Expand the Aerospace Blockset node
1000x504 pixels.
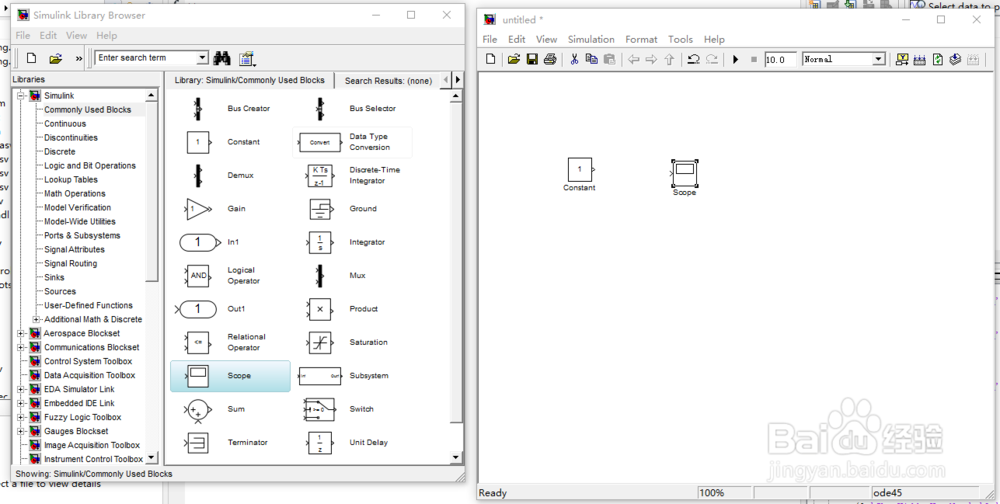point(20,334)
